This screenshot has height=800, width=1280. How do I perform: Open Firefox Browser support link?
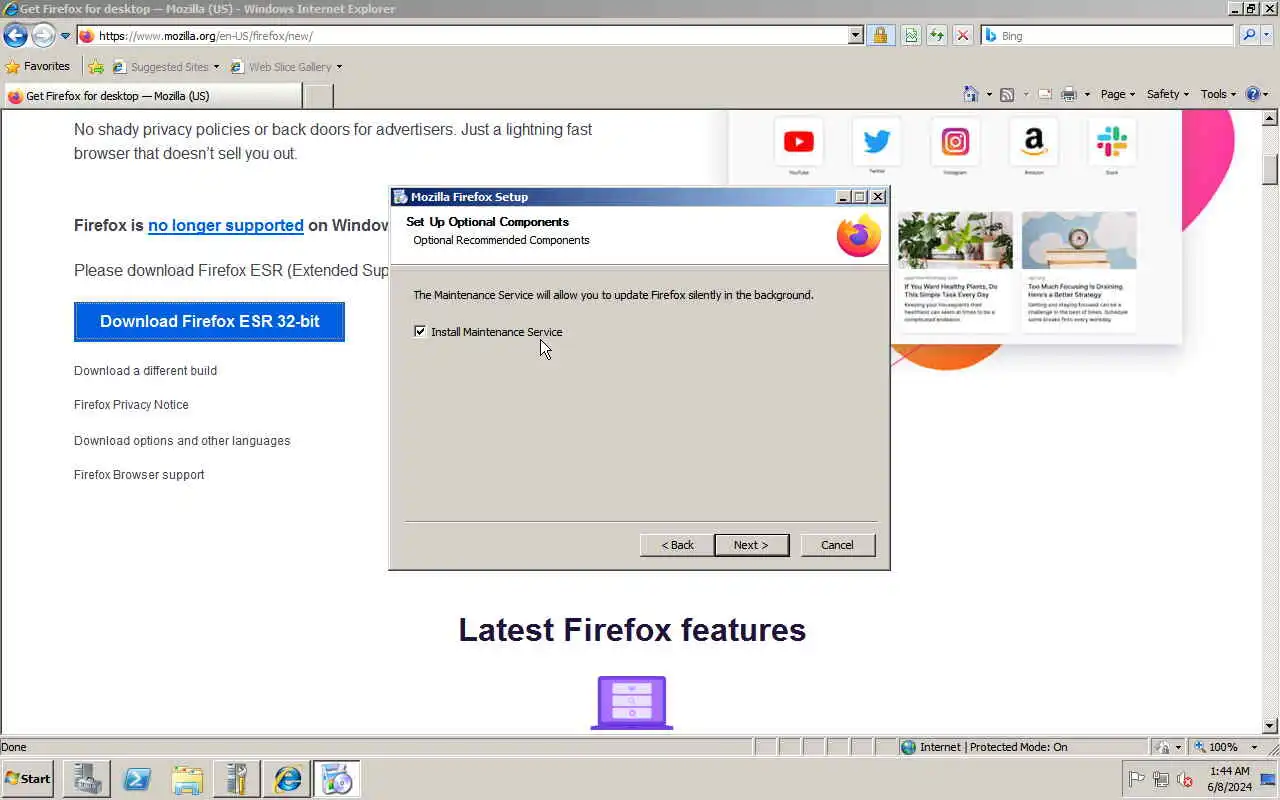coord(139,475)
